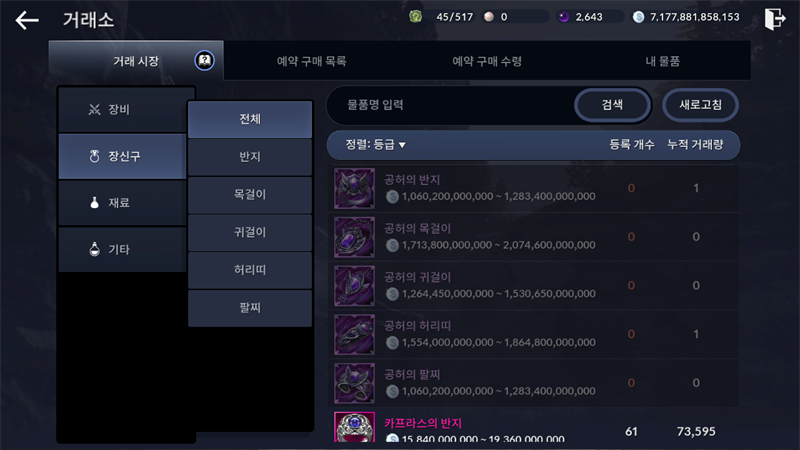Open the 예약 구매 수령 tab
This screenshot has height=450, width=800.
coord(487,61)
